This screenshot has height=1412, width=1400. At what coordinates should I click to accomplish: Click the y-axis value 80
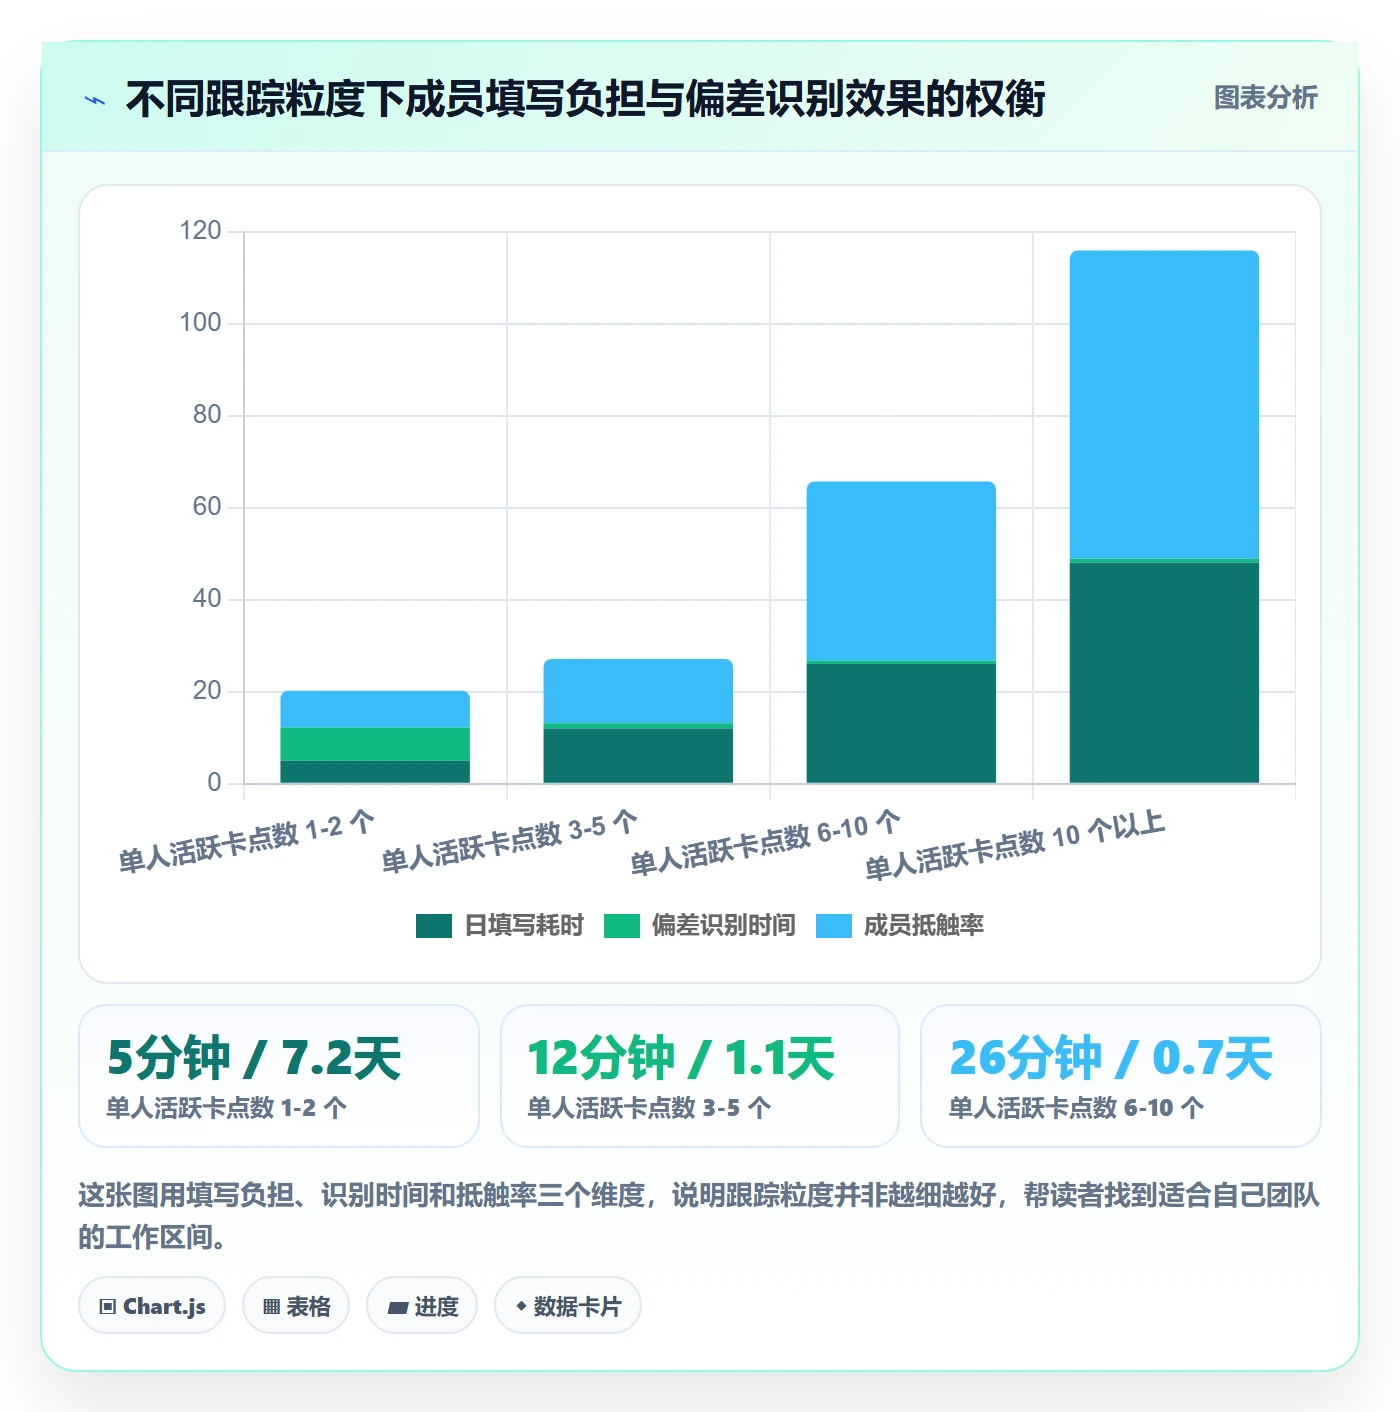(x=207, y=415)
